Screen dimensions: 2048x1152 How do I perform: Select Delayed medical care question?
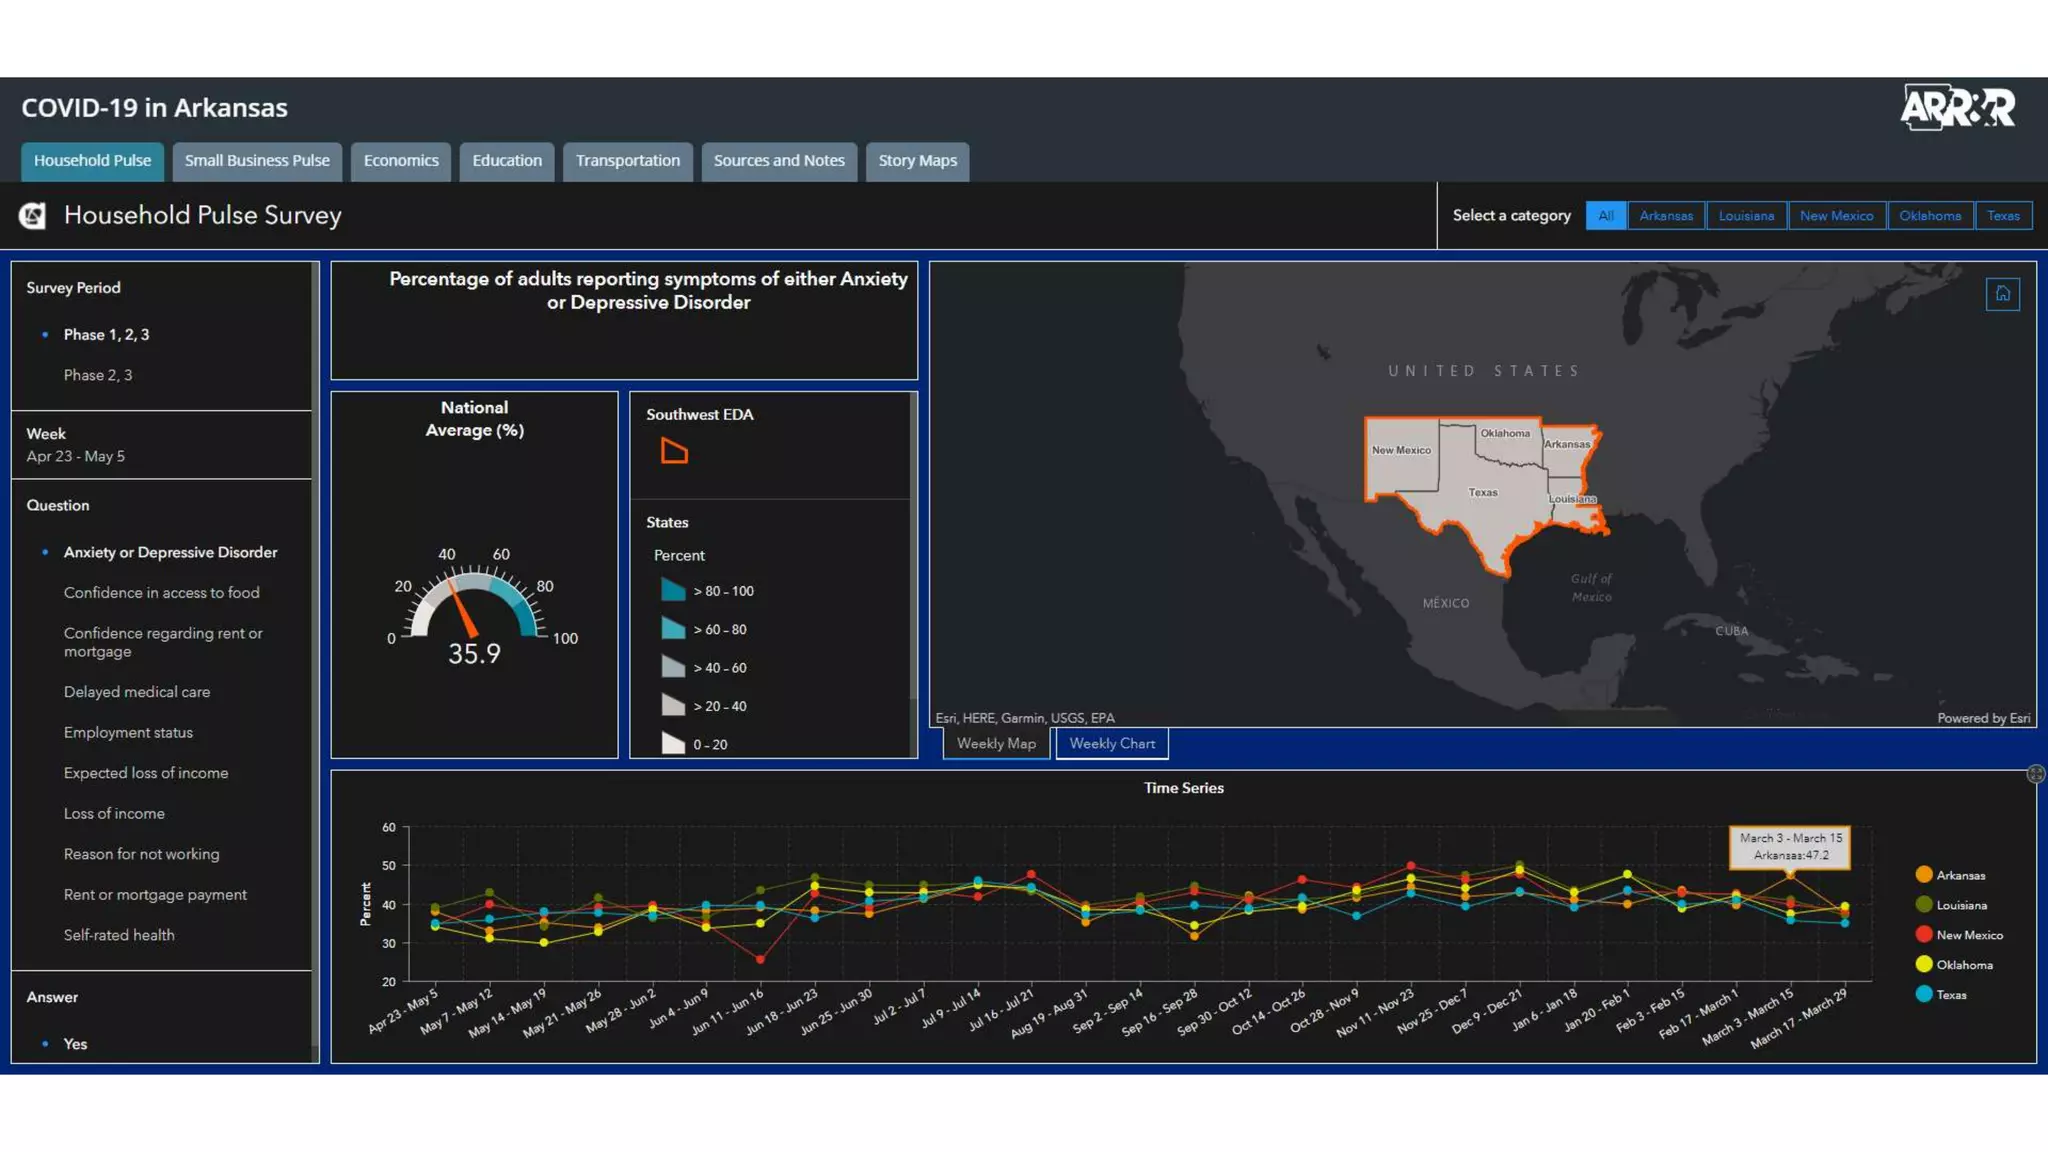coord(137,692)
